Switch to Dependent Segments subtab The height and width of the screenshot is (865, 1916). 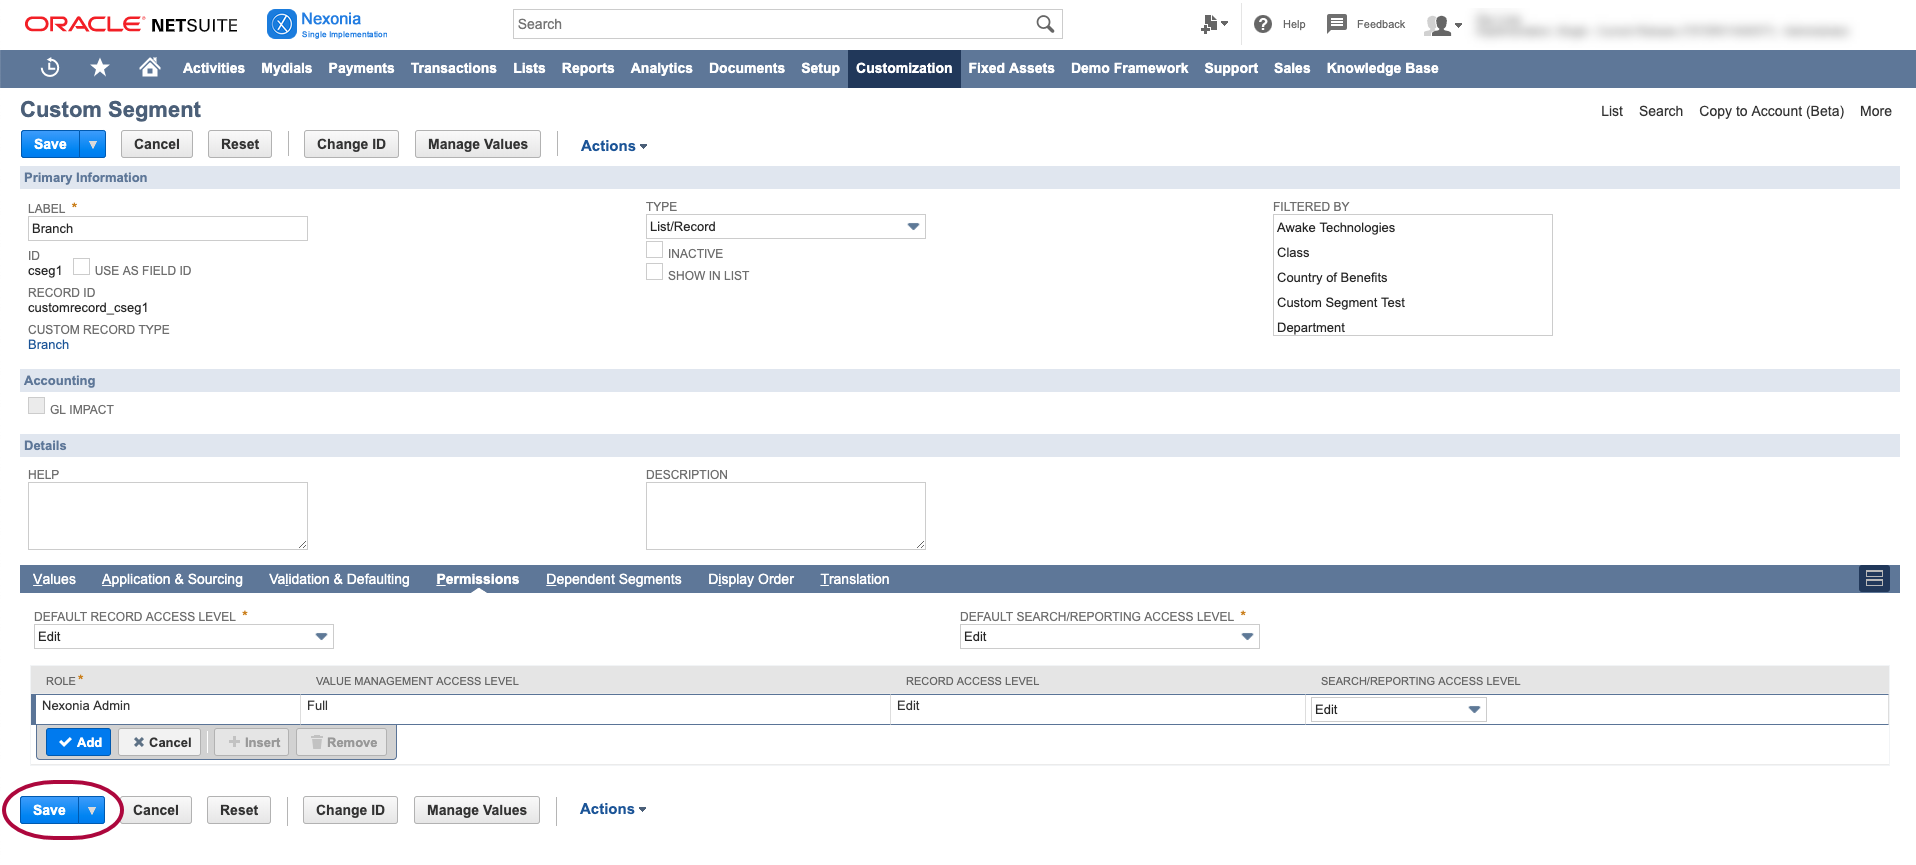coord(613,579)
